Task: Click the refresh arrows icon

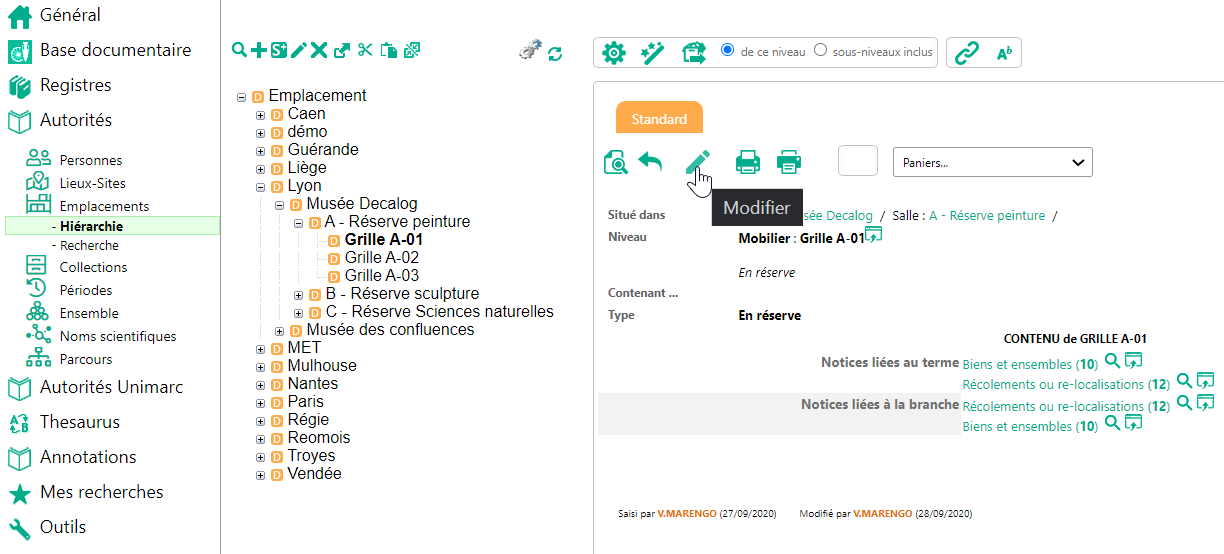Action: (555, 53)
